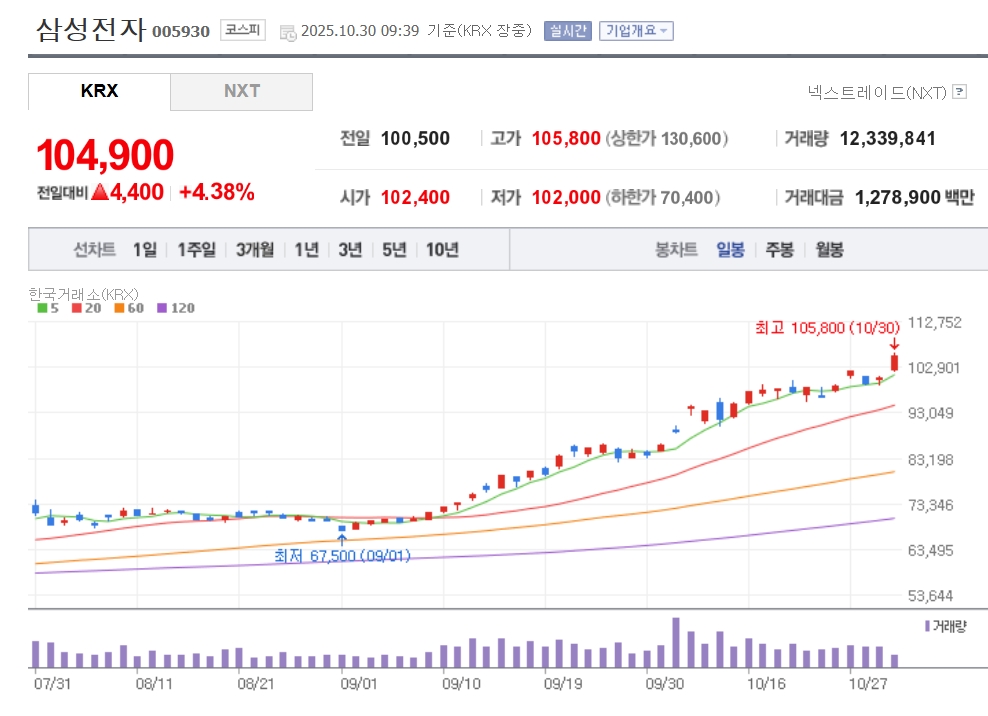Viewport: 988px width, 716px height.
Task: Click the calendar icon beside the date
Action: click(x=288, y=32)
